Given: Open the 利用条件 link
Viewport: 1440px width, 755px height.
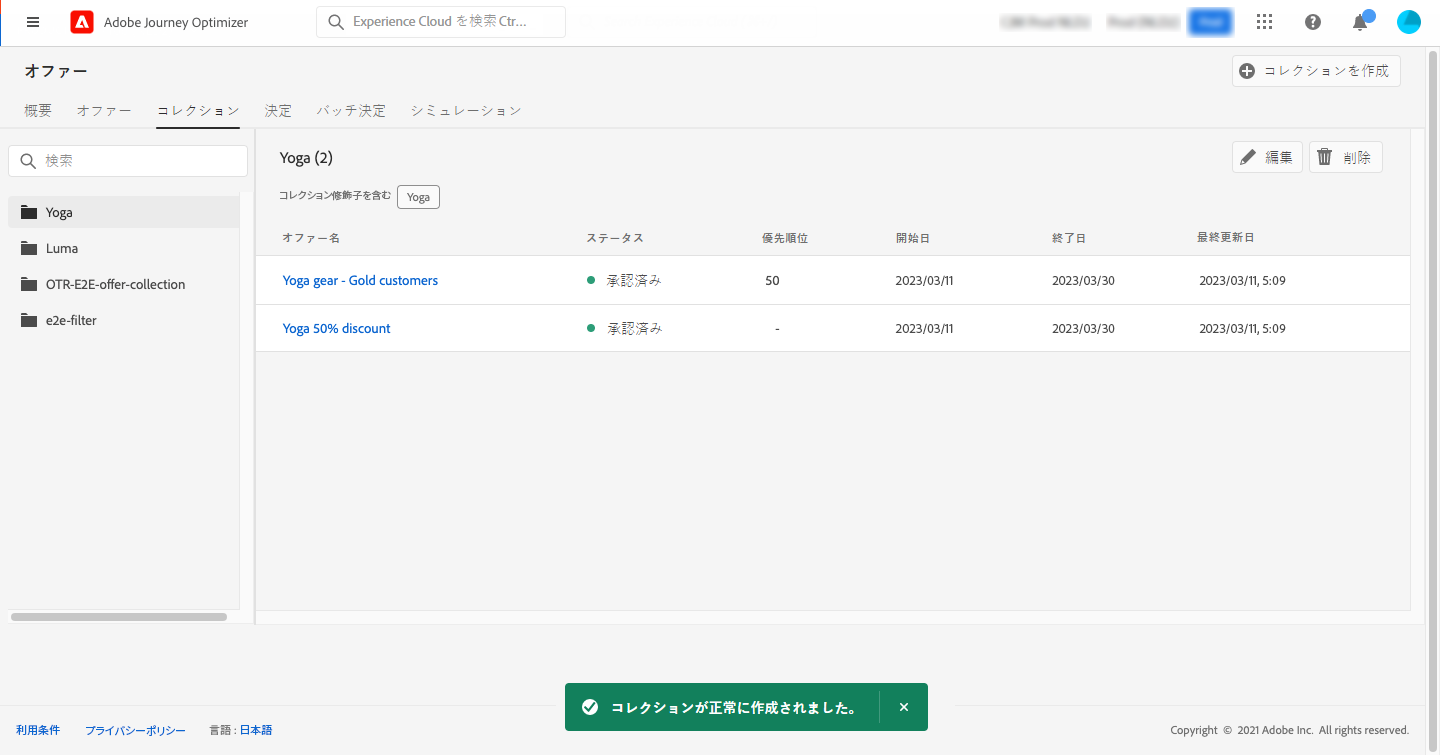Looking at the screenshot, I should (38, 730).
